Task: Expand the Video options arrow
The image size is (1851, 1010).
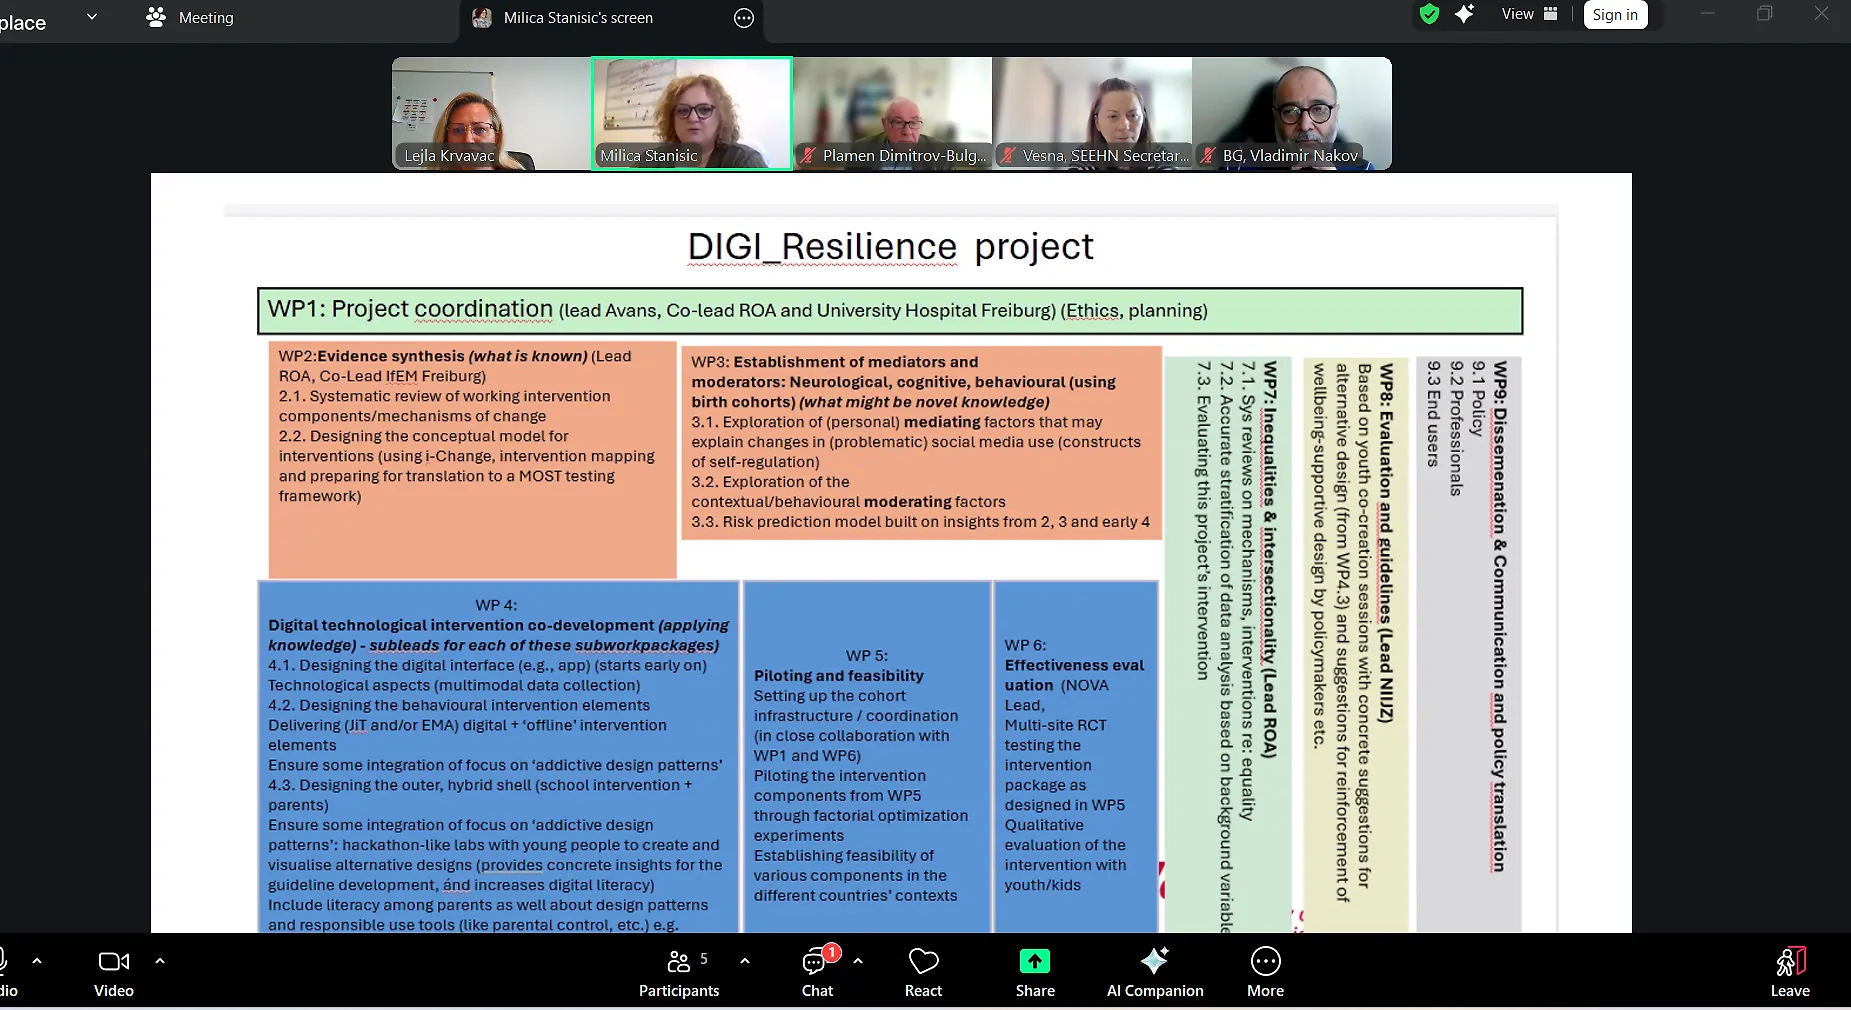Action: pyautogui.click(x=160, y=961)
